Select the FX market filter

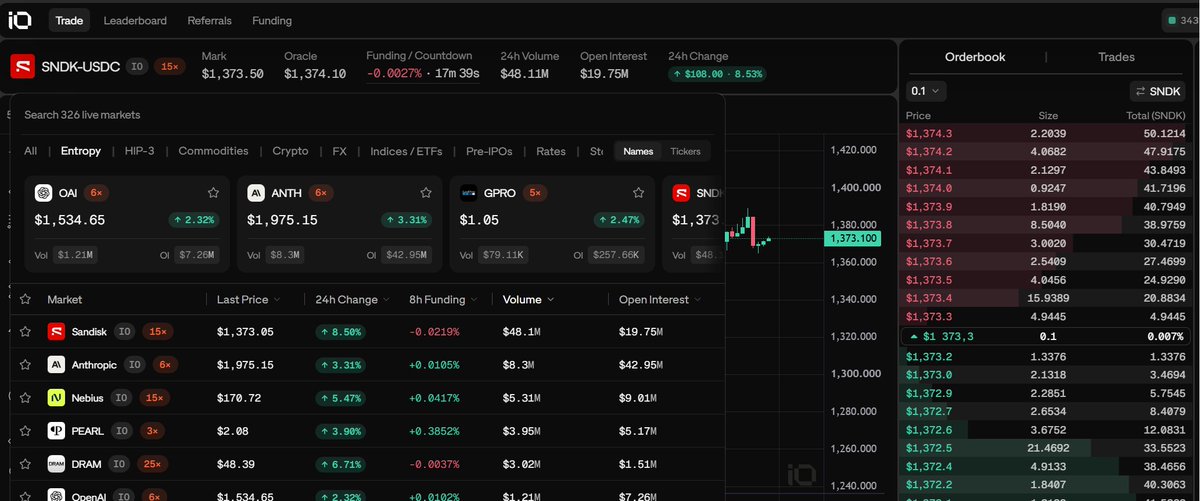click(x=339, y=151)
